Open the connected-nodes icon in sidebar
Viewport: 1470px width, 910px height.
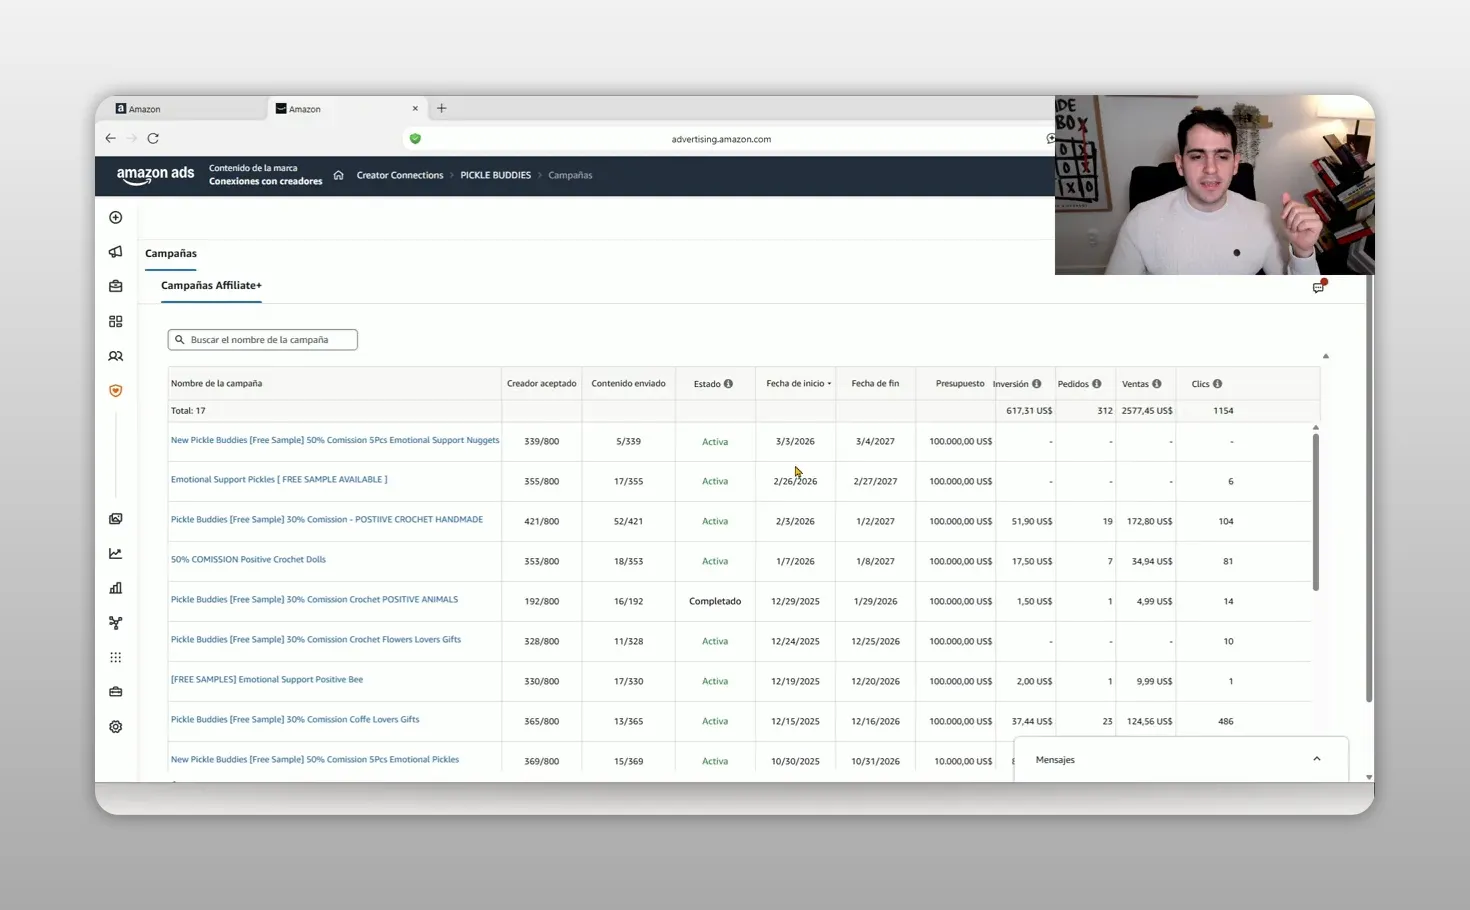click(x=116, y=622)
